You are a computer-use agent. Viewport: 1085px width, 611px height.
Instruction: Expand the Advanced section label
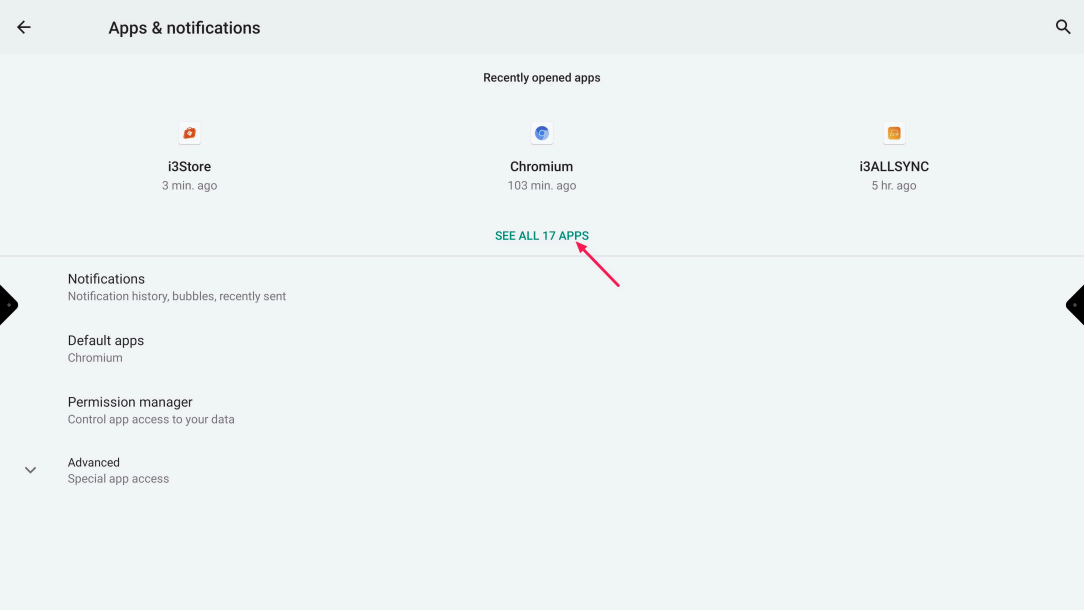click(x=94, y=463)
